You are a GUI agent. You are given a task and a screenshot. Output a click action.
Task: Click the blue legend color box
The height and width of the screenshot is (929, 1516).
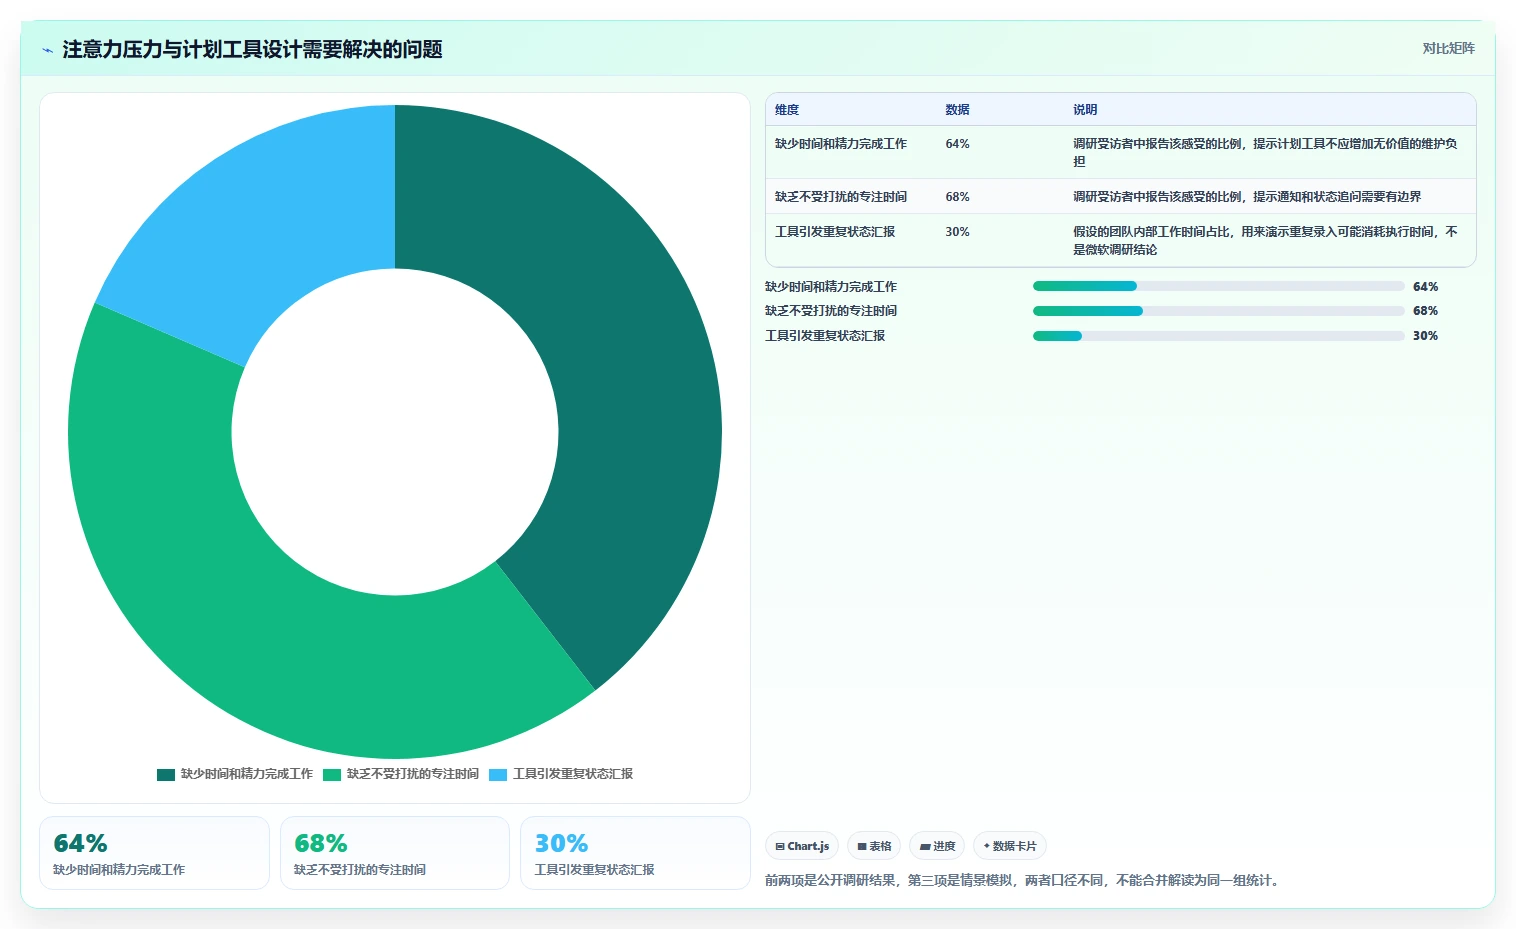pos(498,775)
